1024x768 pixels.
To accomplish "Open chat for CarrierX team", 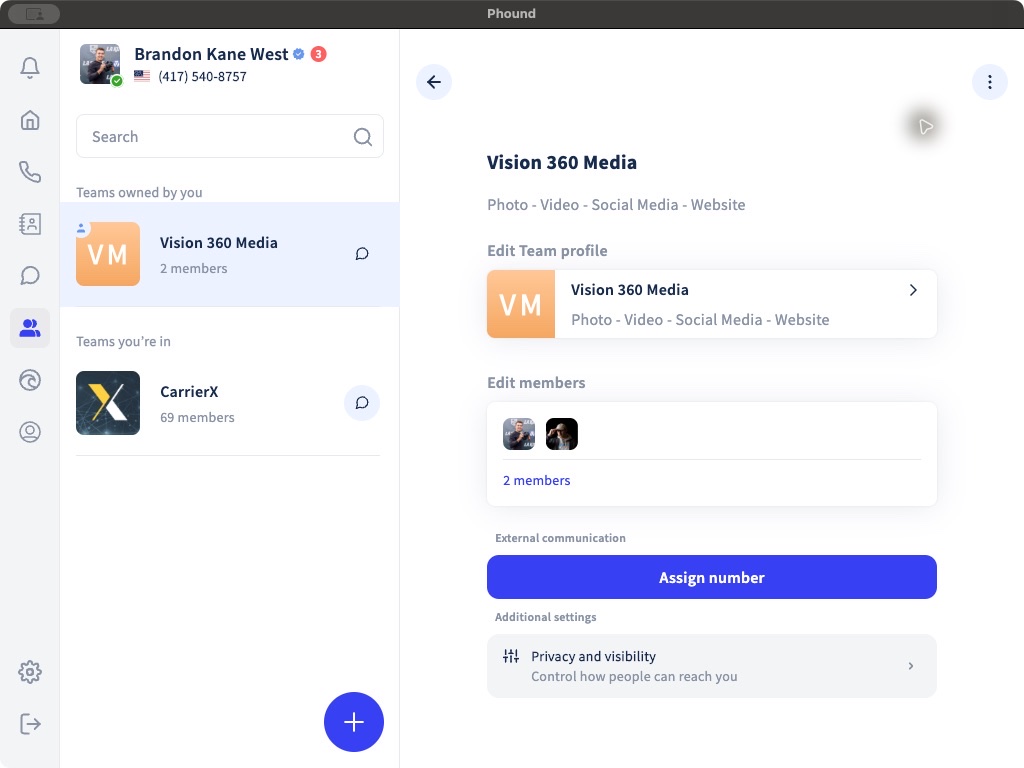I will coord(362,403).
